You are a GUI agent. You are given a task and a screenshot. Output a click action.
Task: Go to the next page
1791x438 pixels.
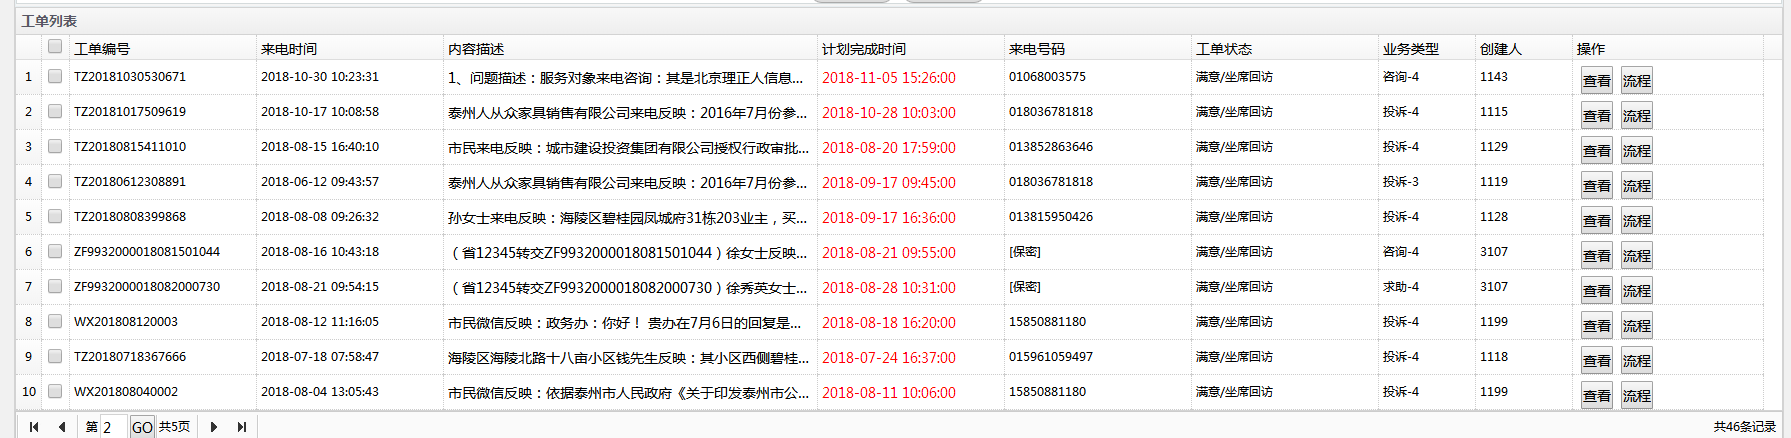pyautogui.click(x=213, y=427)
